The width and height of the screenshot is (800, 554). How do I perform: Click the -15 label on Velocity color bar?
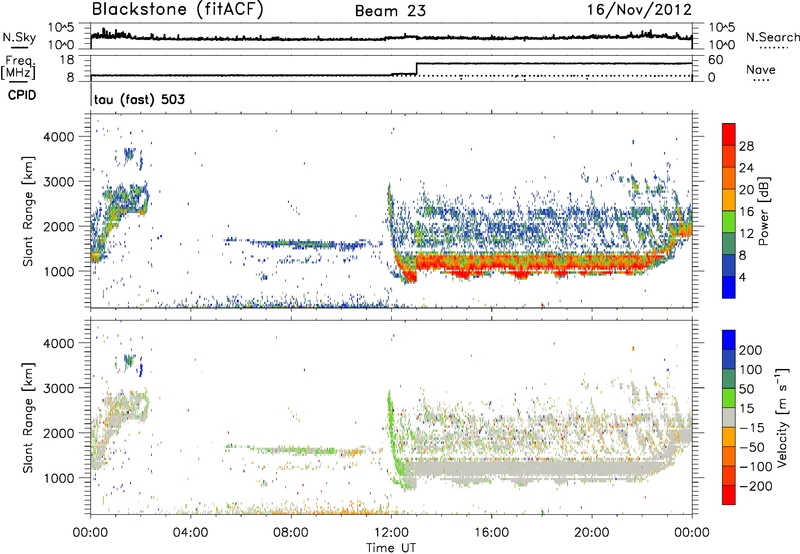[x=752, y=428]
